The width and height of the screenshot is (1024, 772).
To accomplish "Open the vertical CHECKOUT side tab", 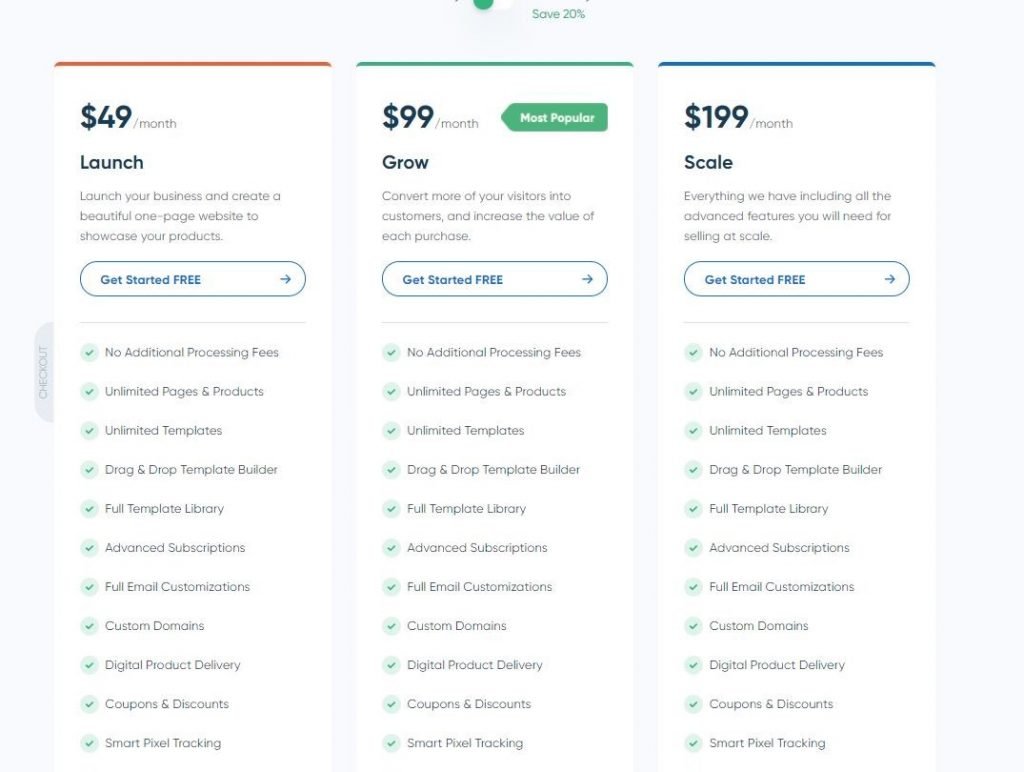I will pos(44,372).
